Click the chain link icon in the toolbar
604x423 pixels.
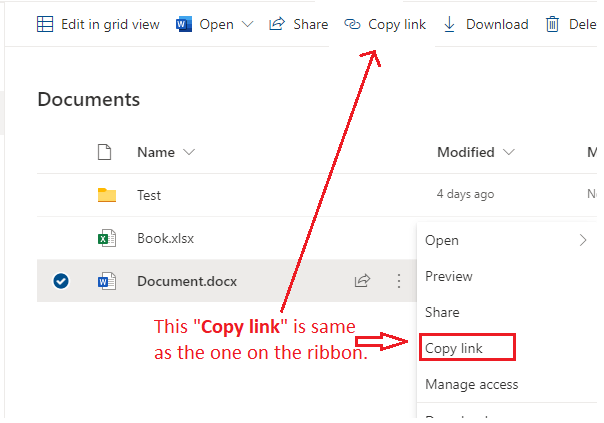(352, 24)
